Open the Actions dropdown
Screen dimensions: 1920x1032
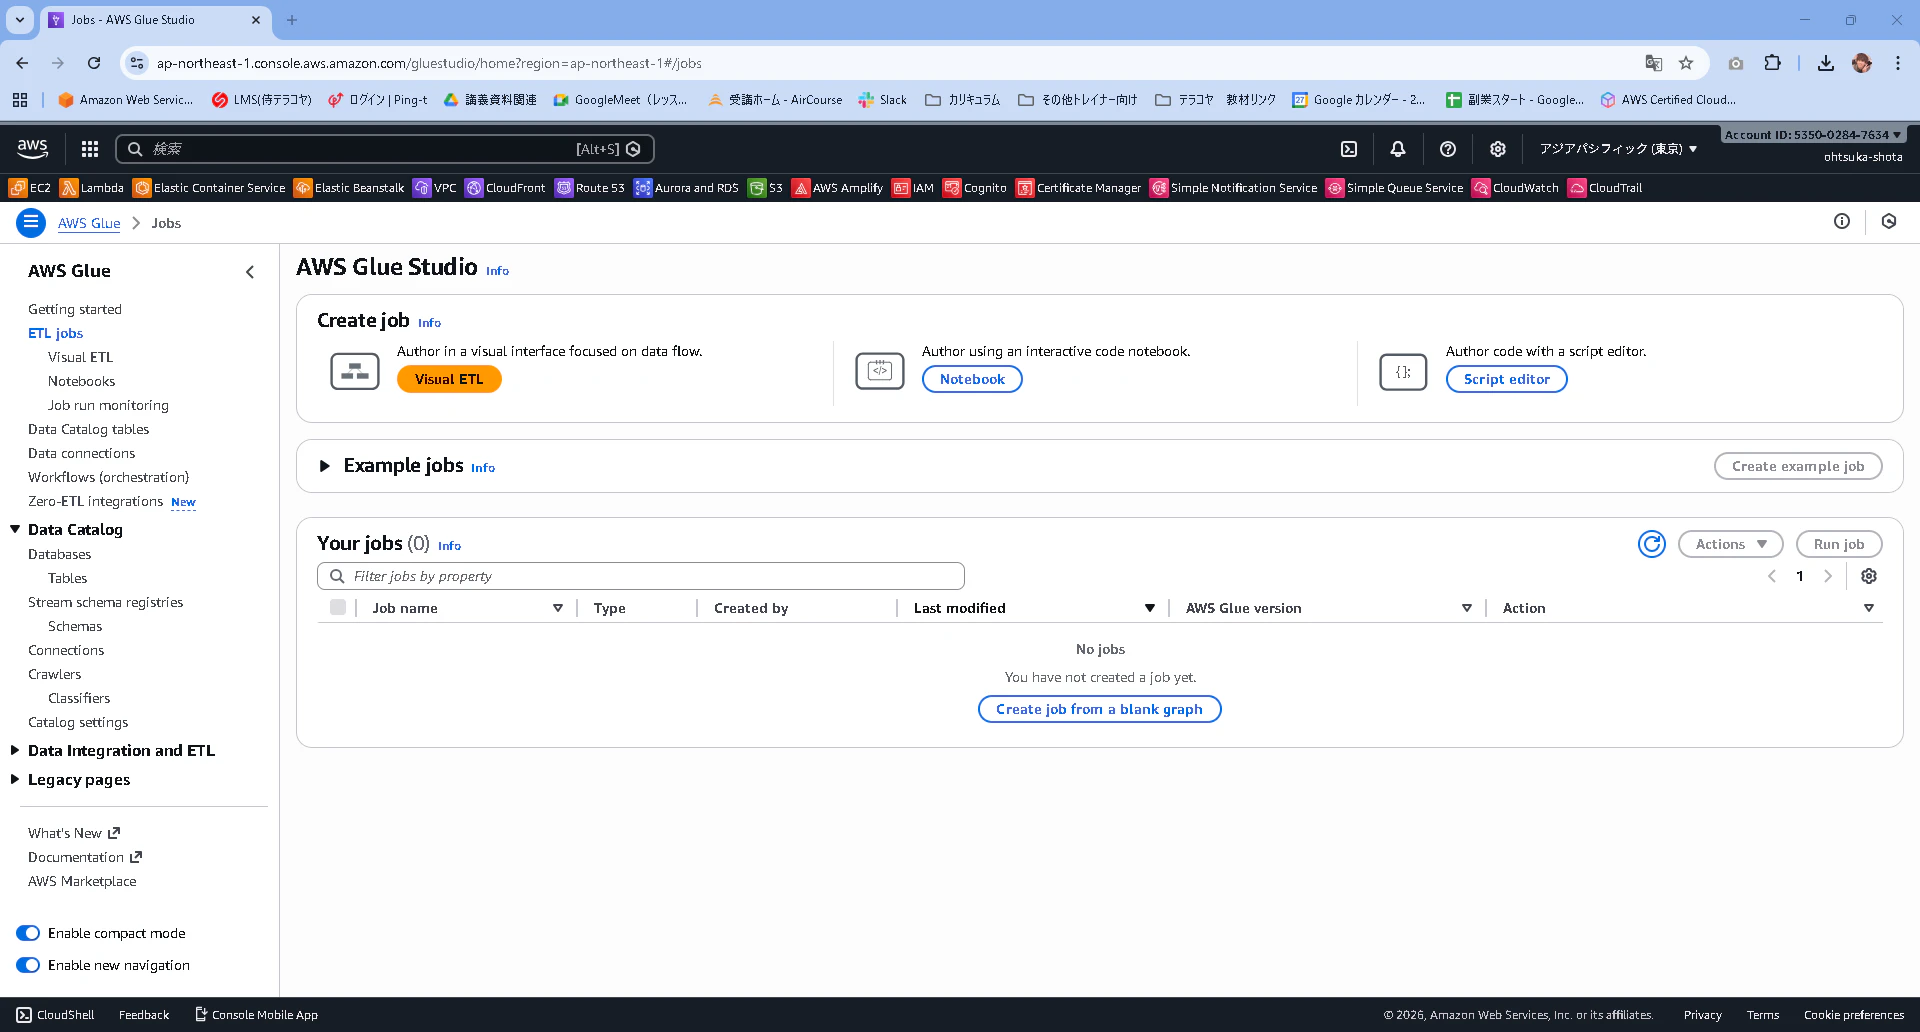click(x=1730, y=544)
